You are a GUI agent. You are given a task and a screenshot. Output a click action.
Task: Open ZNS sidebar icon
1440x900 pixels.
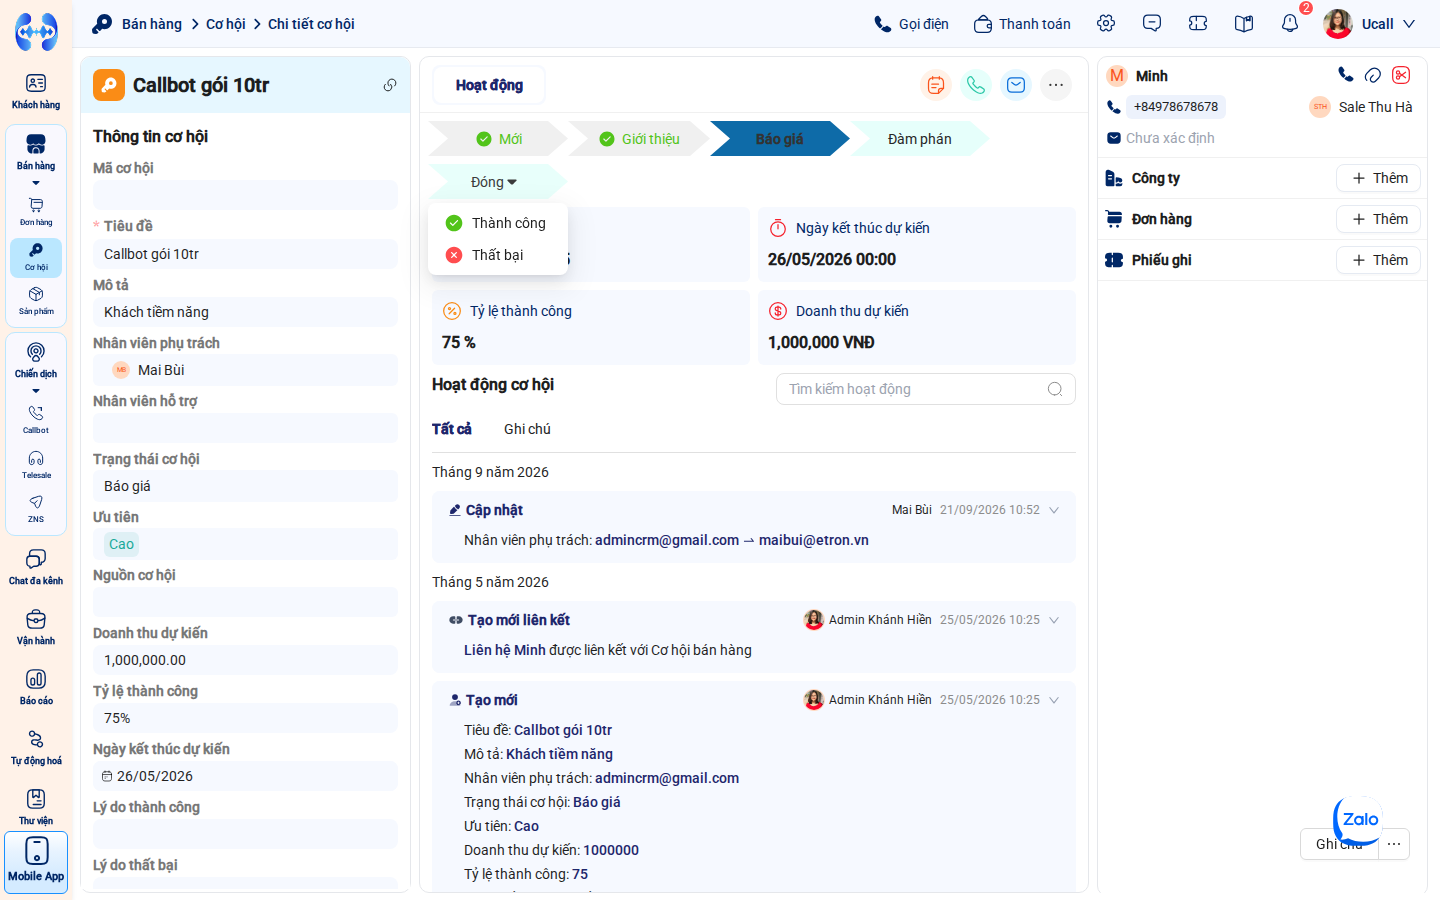click(x=36, y=508)
